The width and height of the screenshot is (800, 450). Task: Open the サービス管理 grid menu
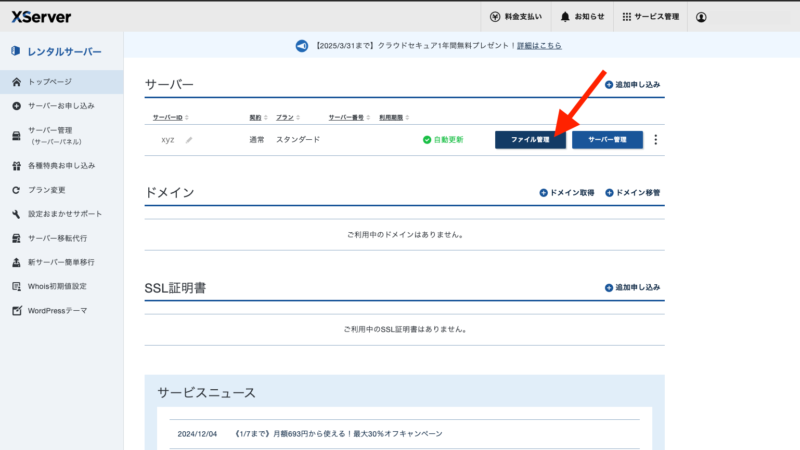click(651, 17)
